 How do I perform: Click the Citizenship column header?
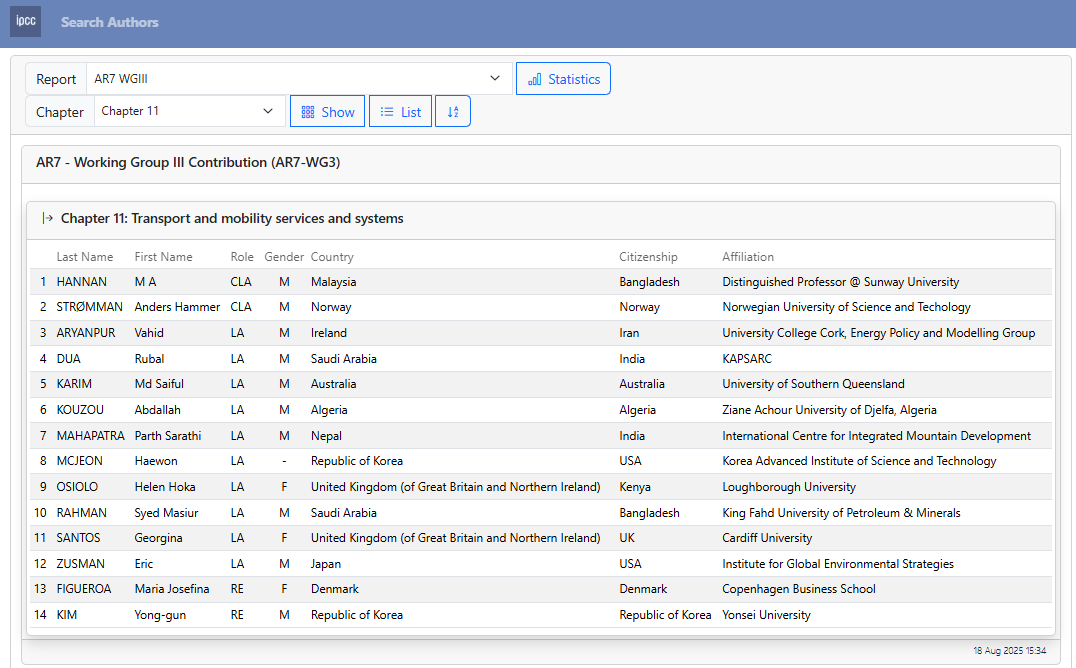(x=648, y=257)
